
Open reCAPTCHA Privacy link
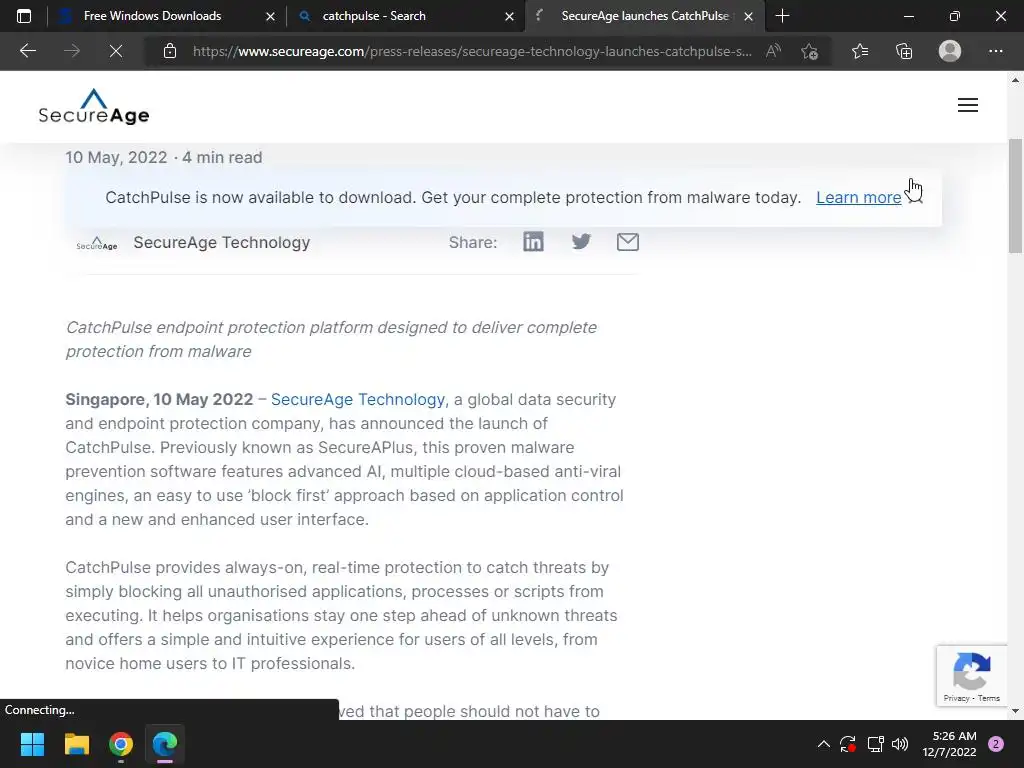(x=956, y=698)
